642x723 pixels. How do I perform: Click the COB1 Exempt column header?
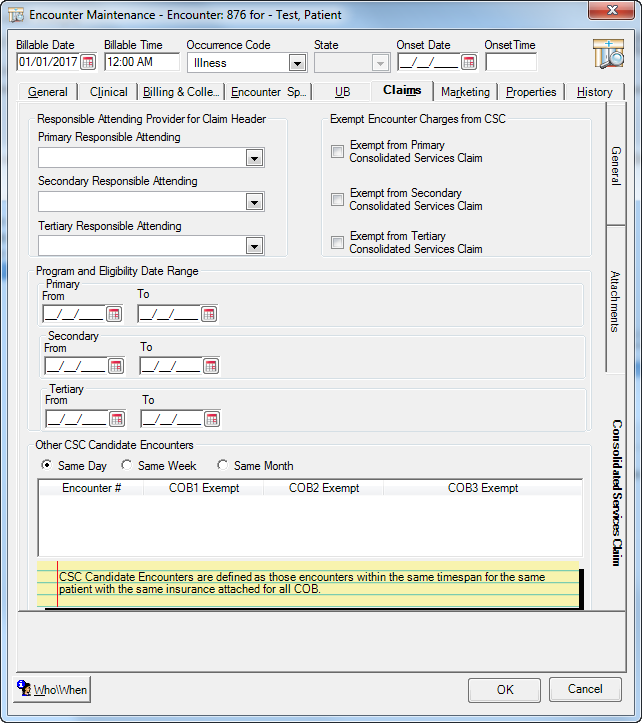[x=203, y=488]
